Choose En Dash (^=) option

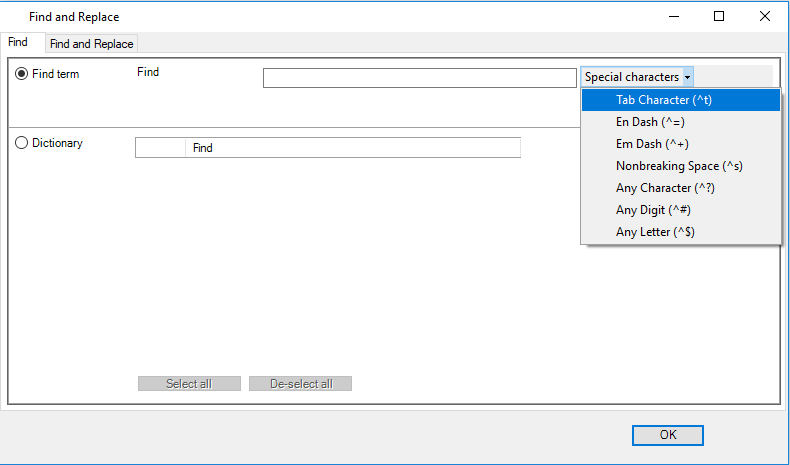click(x=681, y=122)
